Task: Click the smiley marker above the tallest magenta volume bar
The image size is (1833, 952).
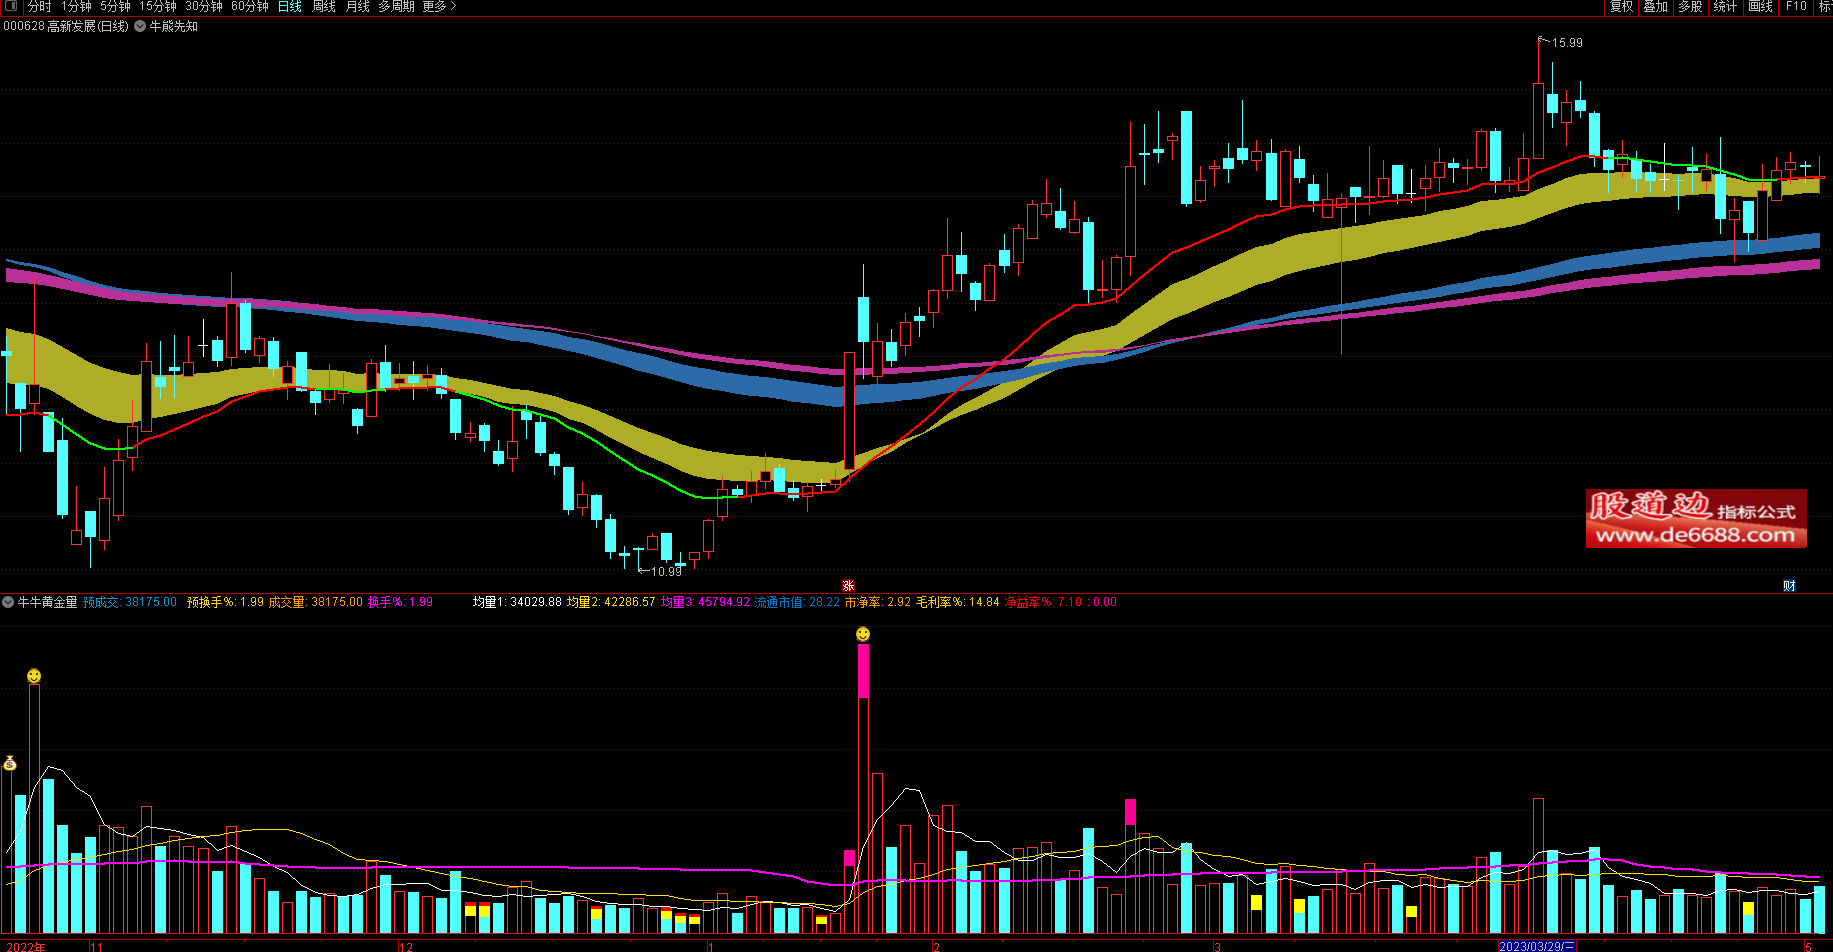Action: coord(863,634)
